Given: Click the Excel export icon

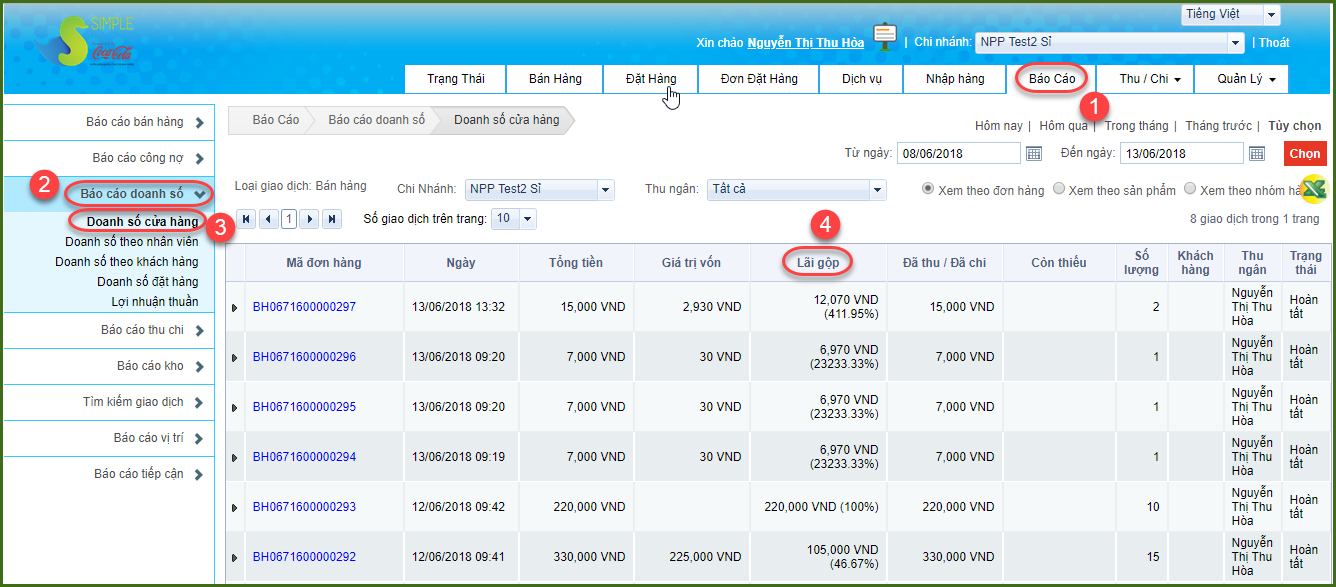Looking at the screenshot, I should pyautogui.click(x=1313, y=189).
